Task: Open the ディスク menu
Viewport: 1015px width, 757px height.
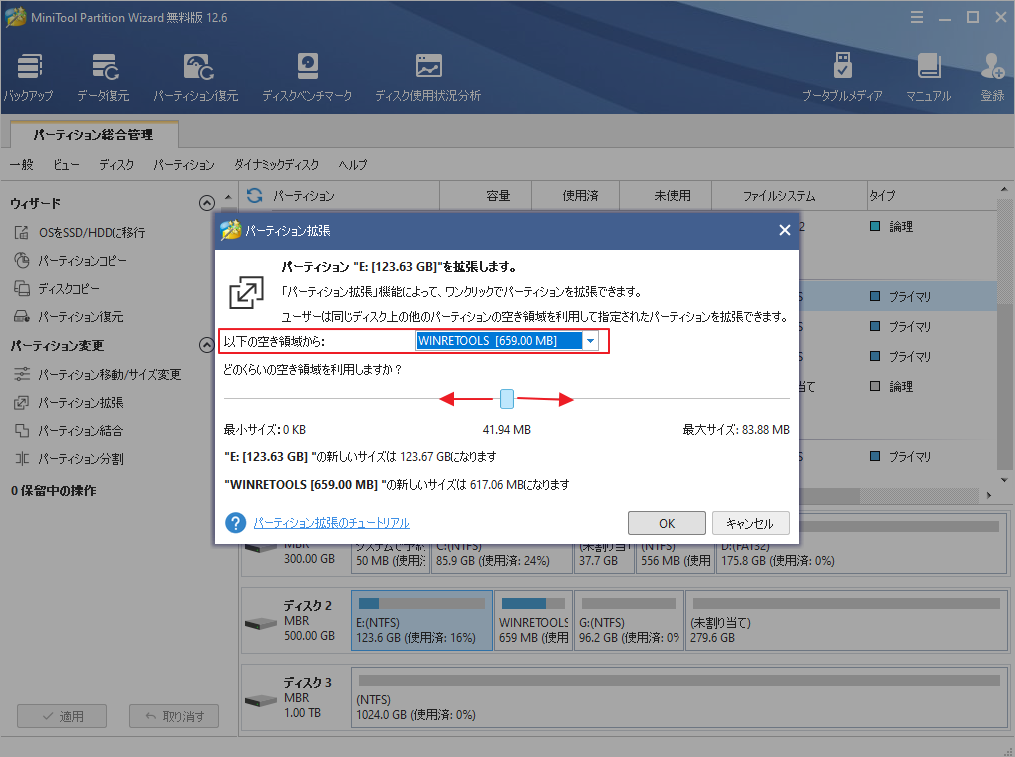Action: [x=117, y=164]
